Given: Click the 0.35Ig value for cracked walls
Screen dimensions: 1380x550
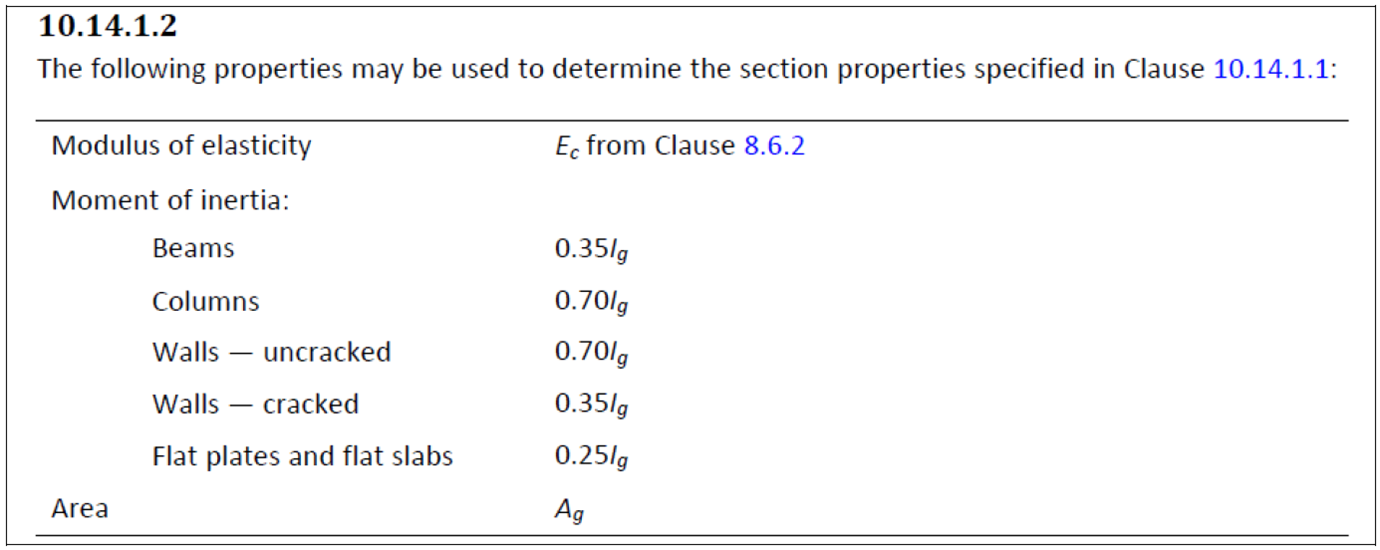Looking at the screenshot, I should coord(591,406).
